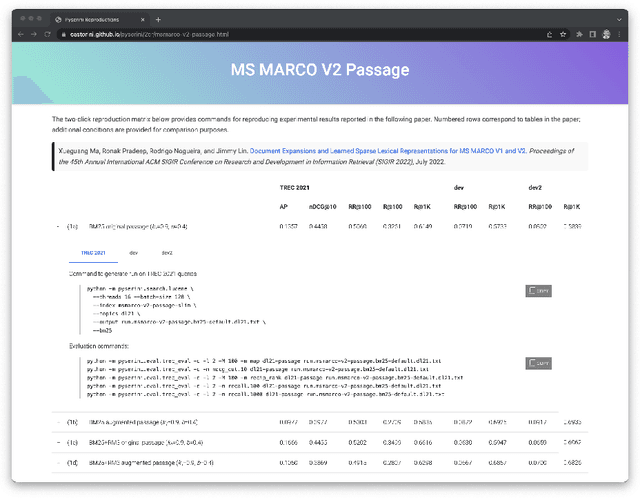The height and width of the screenshot is (498, 640).
Task: Switch to the dev tab
Action: coord(133,253)
